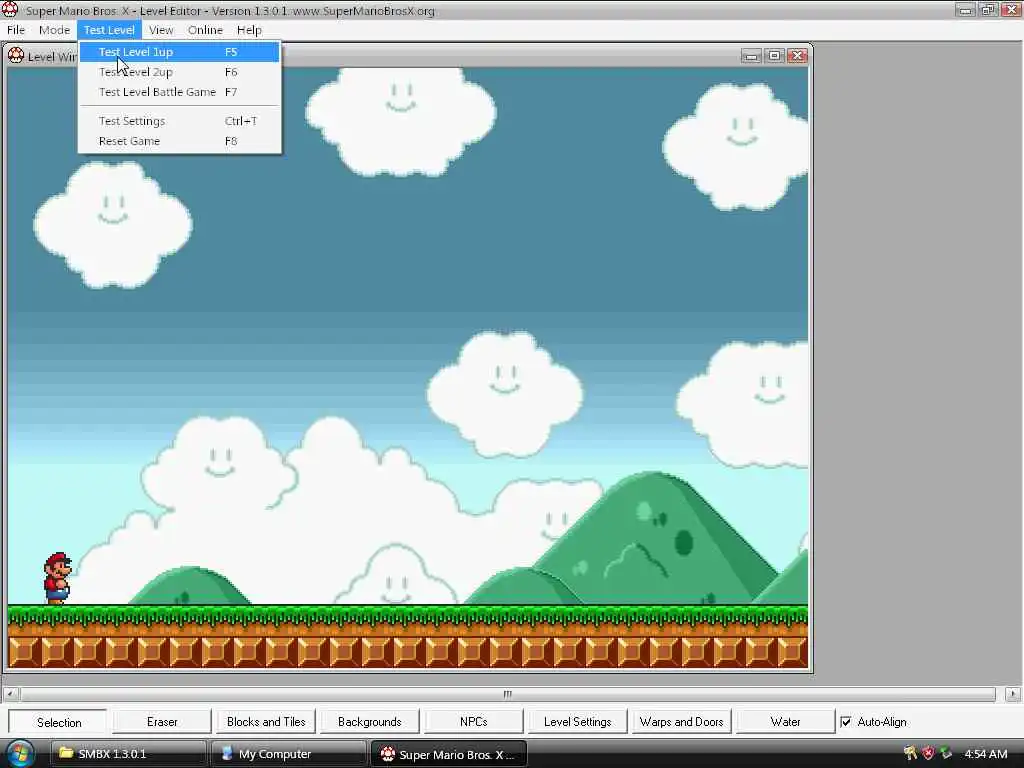Choose Test Level Battle Game

coord(180,92)
